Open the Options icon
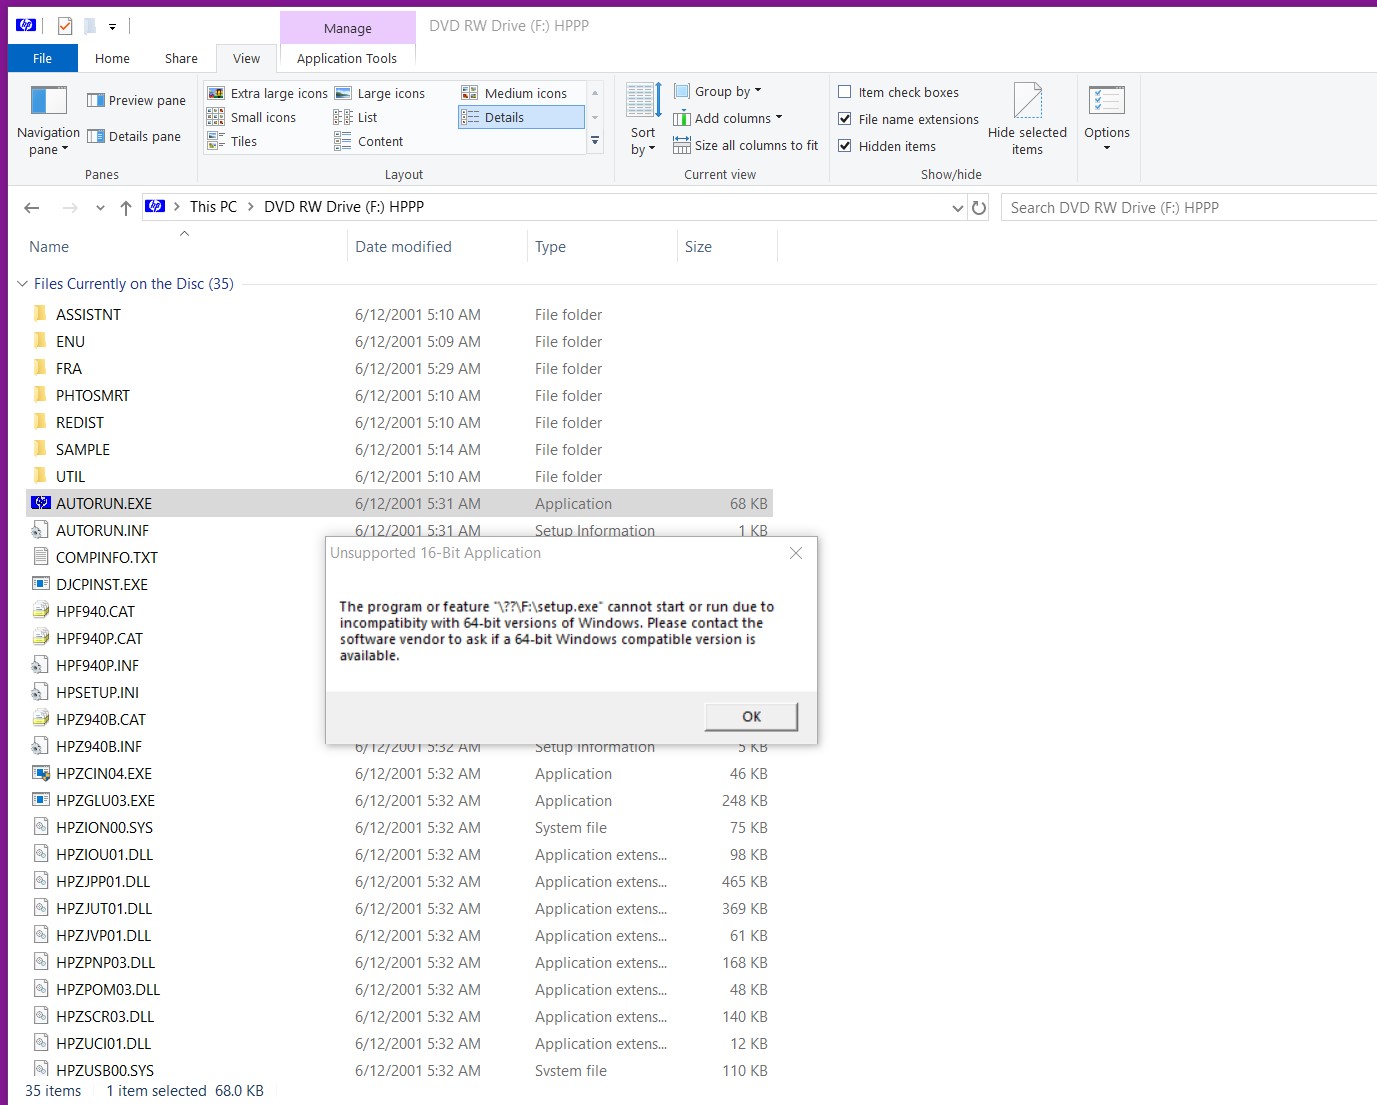This screenshot has width=1377, height=1105. coord(1107,100)
